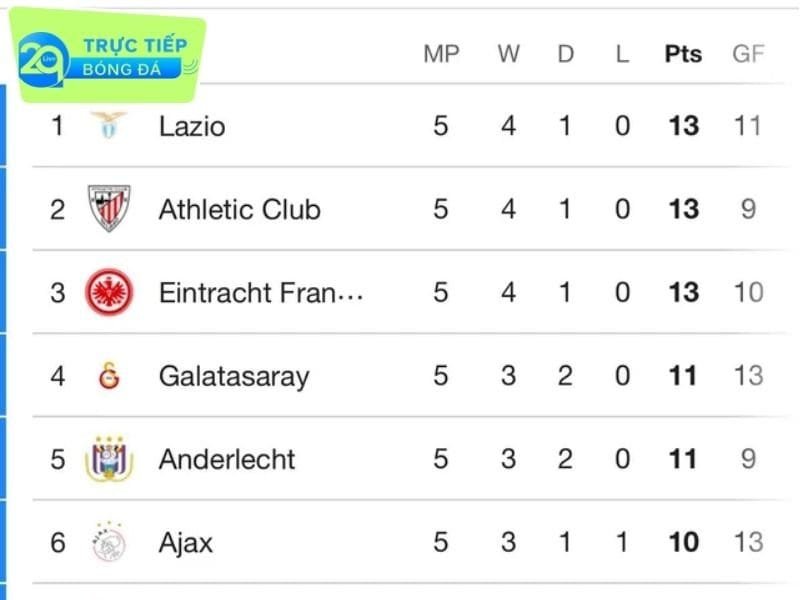Image resolution: width=800 pixels, height=600 pixels.
Task: Select the Galatasaray team name
Action: coord(234,377)
